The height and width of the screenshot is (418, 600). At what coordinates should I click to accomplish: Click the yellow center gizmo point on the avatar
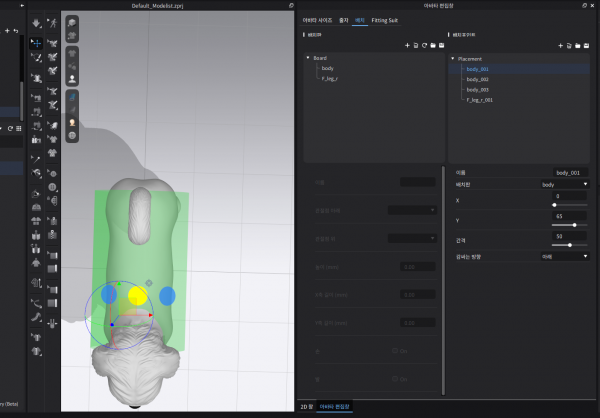(x=137, y=295)
